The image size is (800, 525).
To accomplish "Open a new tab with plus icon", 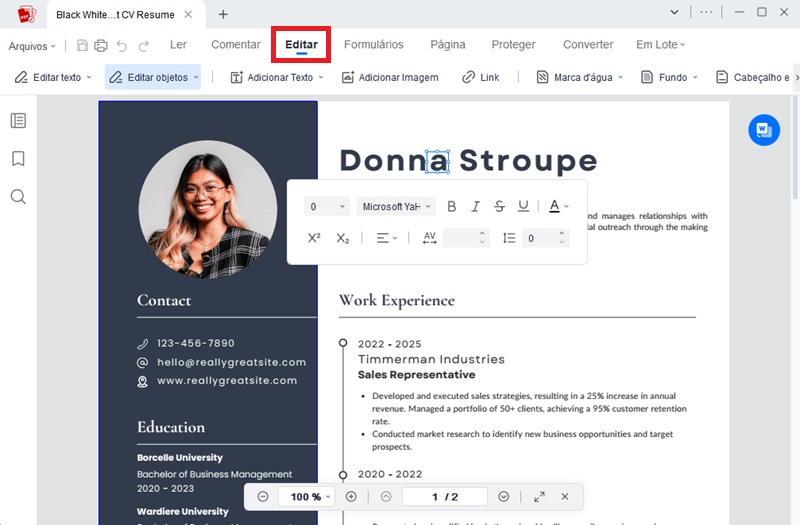I will [x=223, y=14].
